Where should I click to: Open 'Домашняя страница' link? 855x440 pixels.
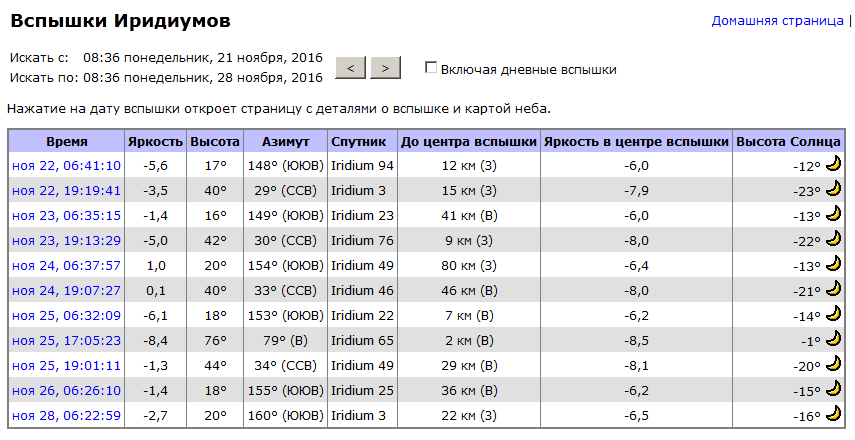point(778,21)
